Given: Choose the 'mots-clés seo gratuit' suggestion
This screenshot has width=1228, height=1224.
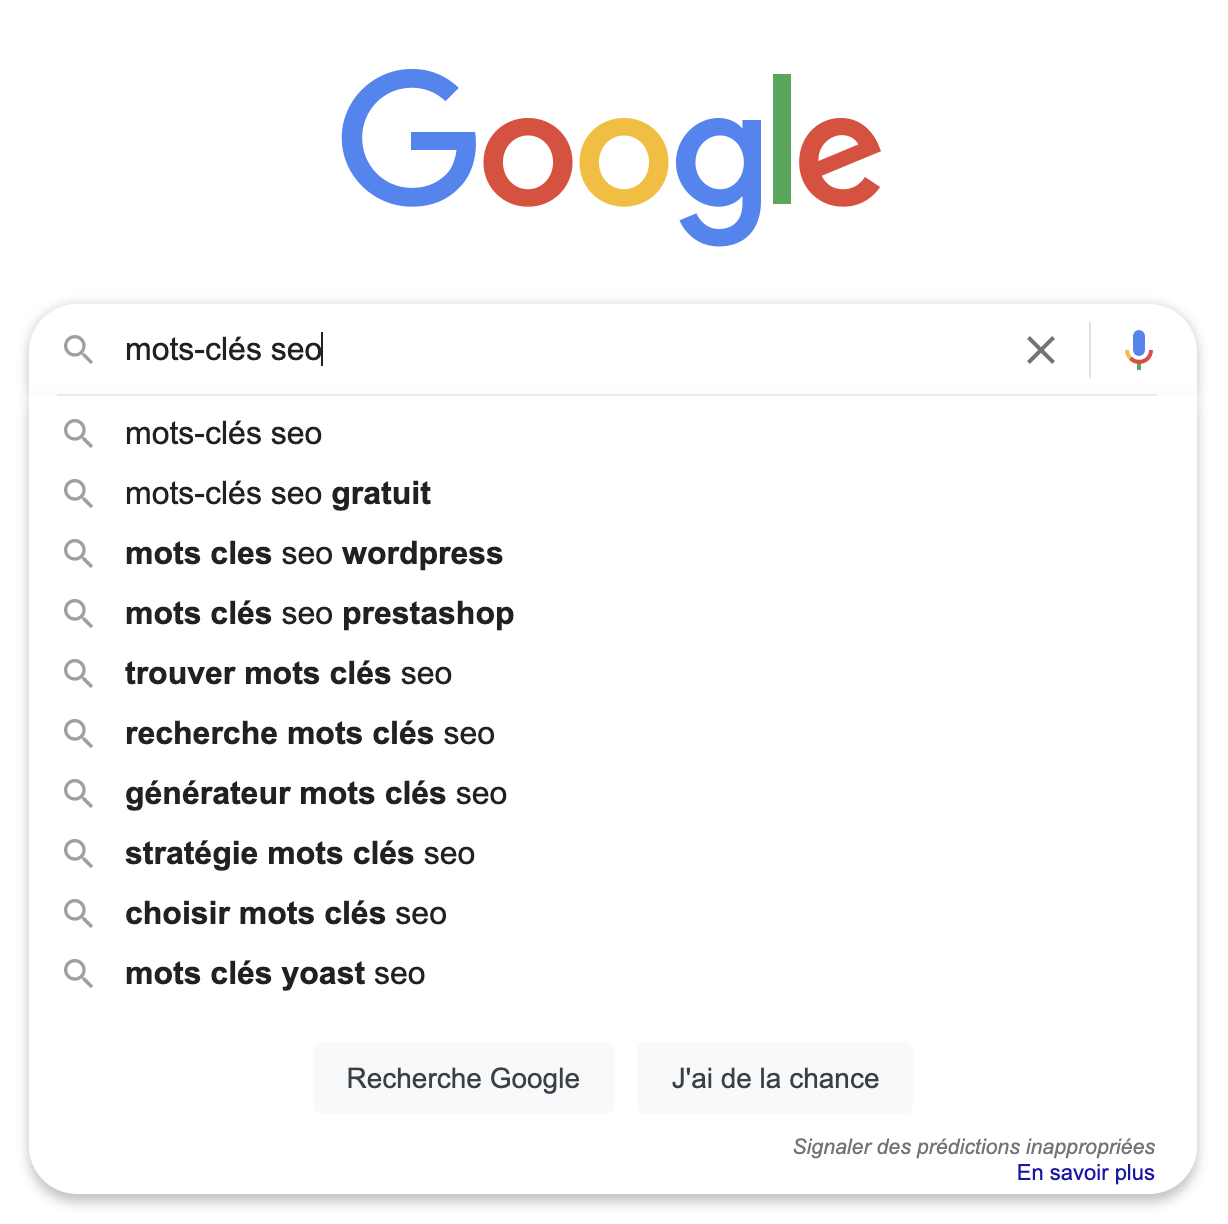Looking at the screenshot, I should click(x=278, y=493).
